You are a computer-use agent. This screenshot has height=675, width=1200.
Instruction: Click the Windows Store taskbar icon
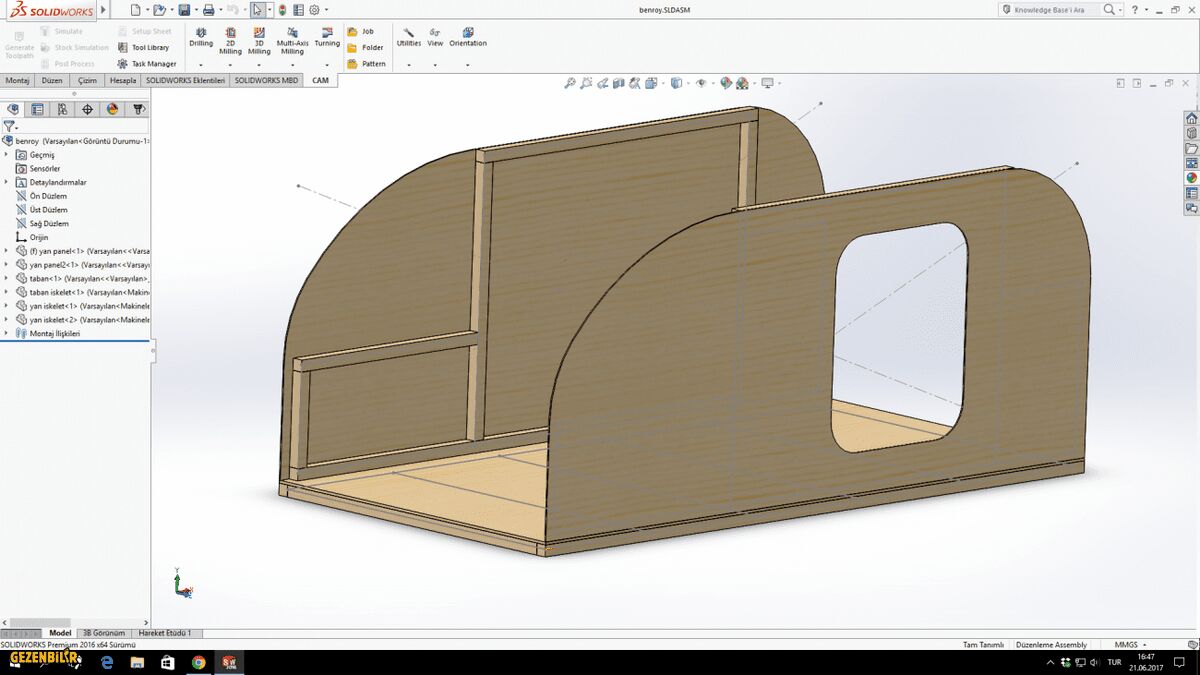pos(168,662)
